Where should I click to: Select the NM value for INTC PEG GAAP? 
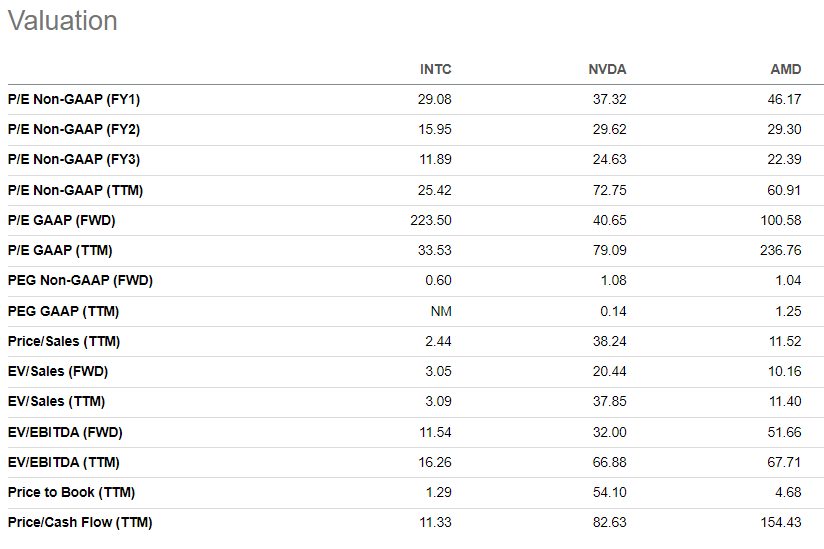(x=441, y=312)
